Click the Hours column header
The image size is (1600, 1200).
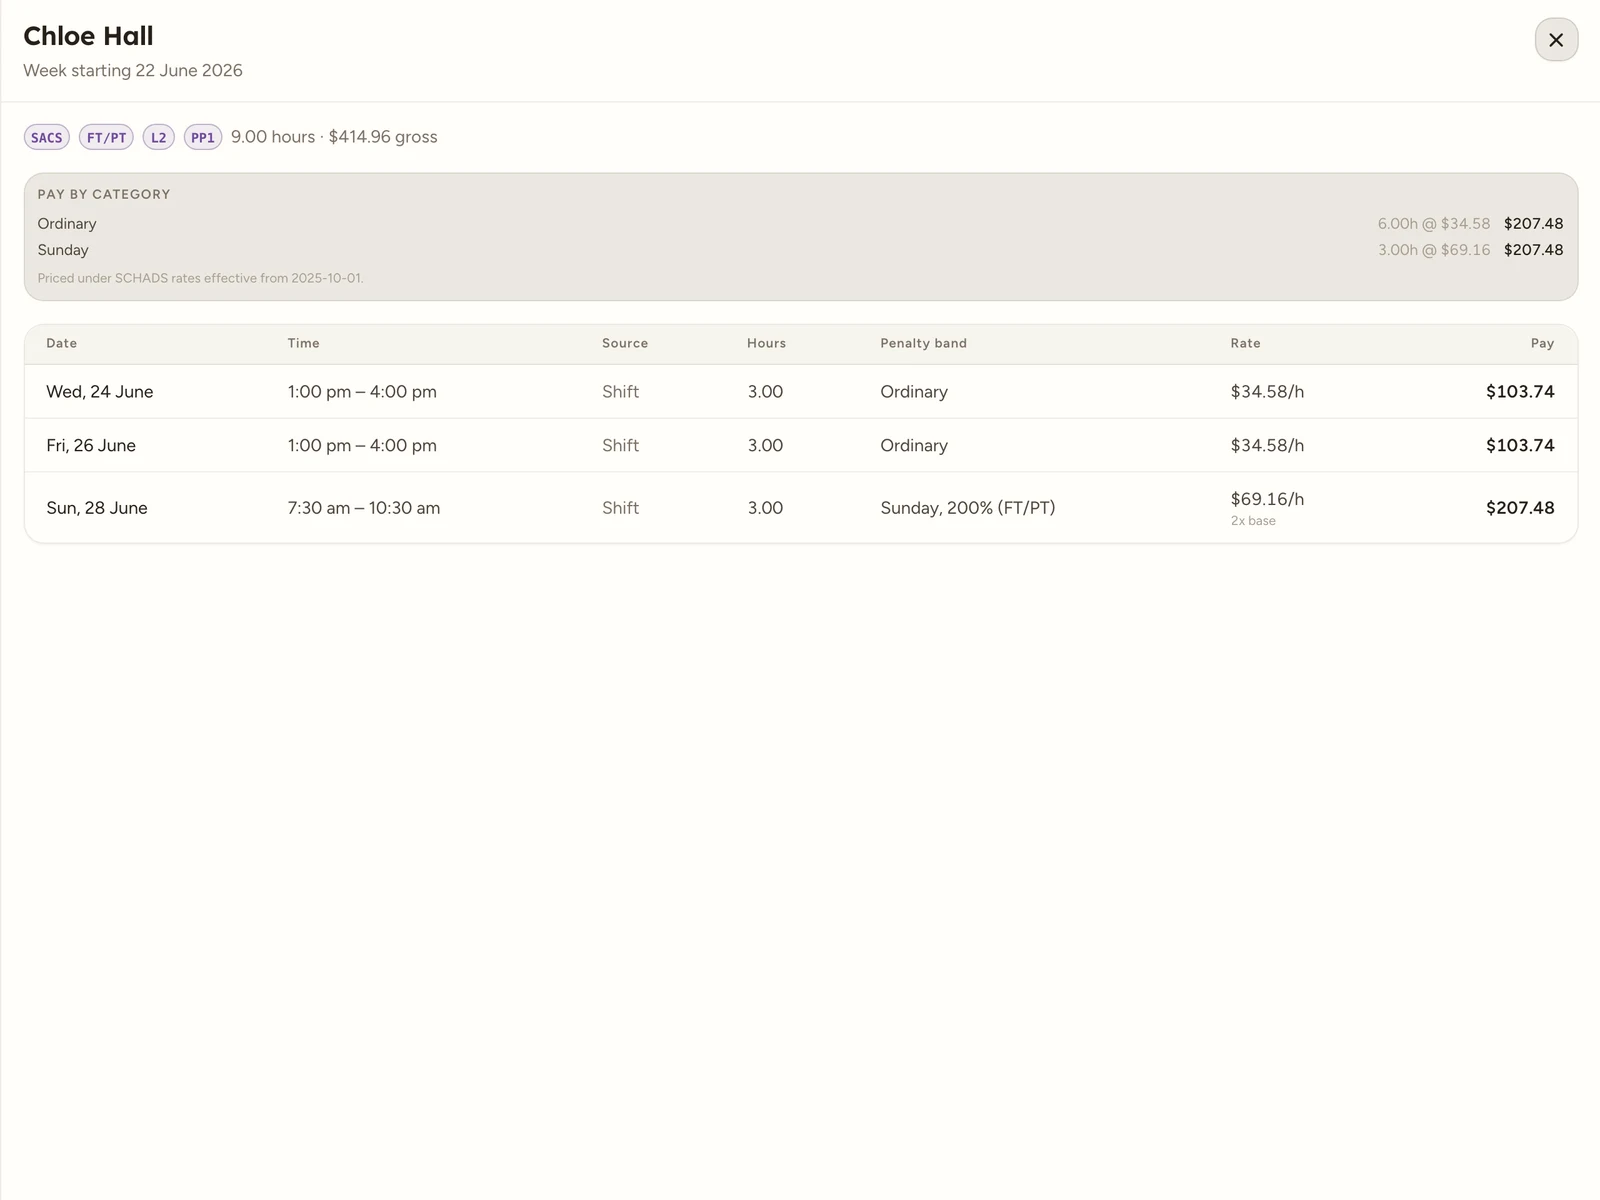coord(766,343)
